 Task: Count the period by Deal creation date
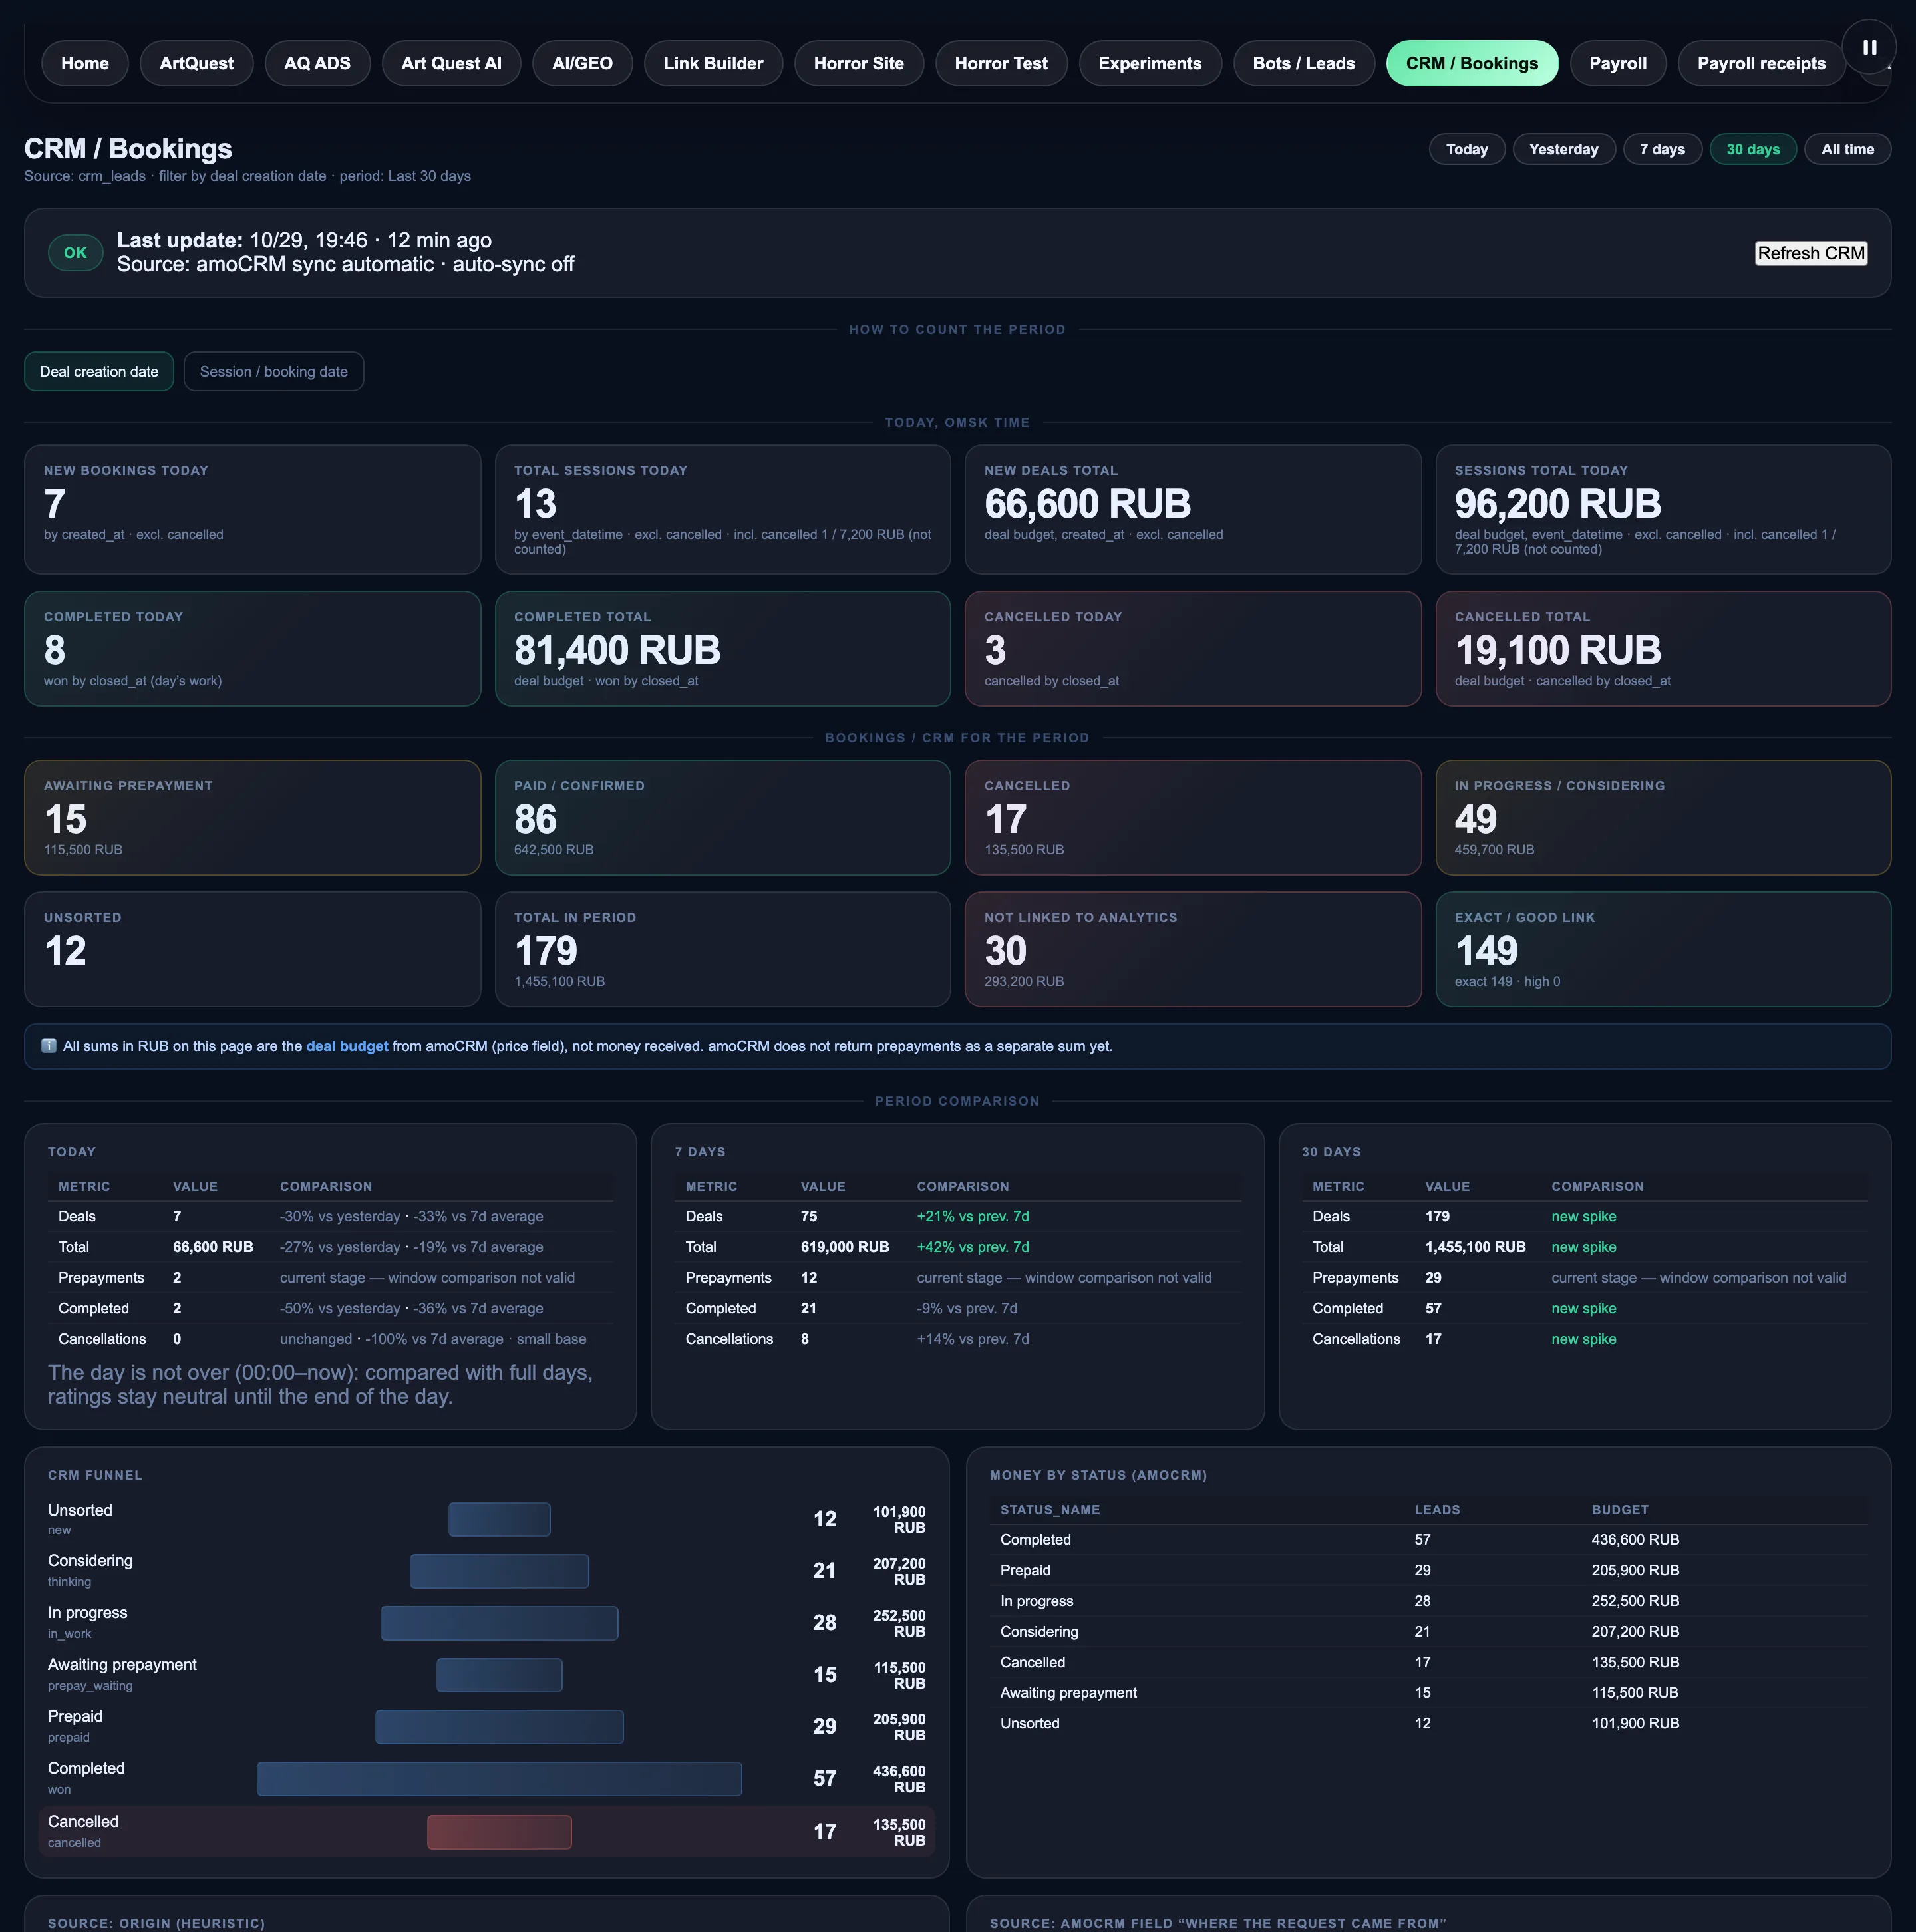tap(99, 371)
